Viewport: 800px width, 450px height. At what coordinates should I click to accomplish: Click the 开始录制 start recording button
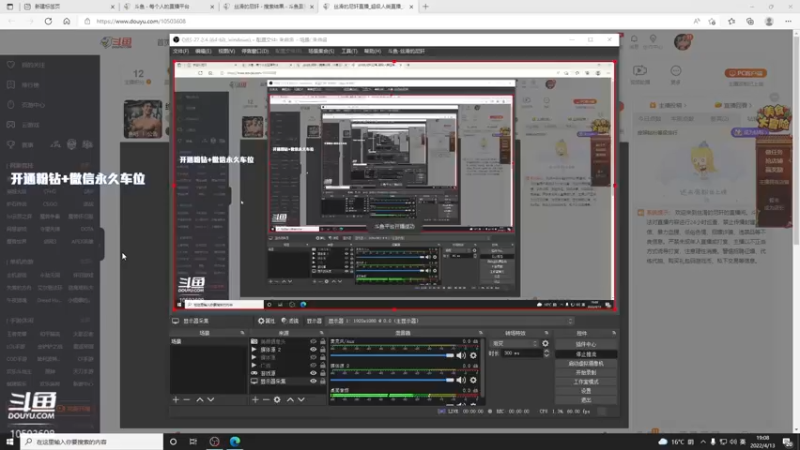[x=586, y=372]
